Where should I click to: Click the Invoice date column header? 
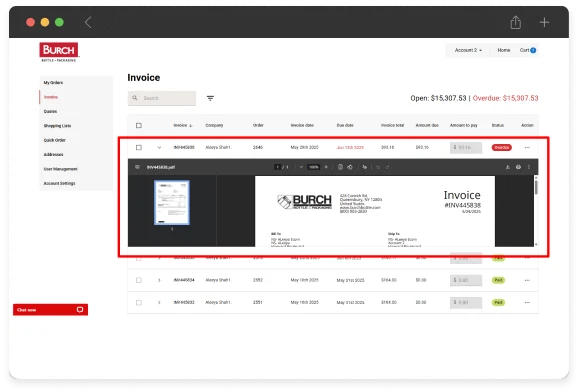302,126
